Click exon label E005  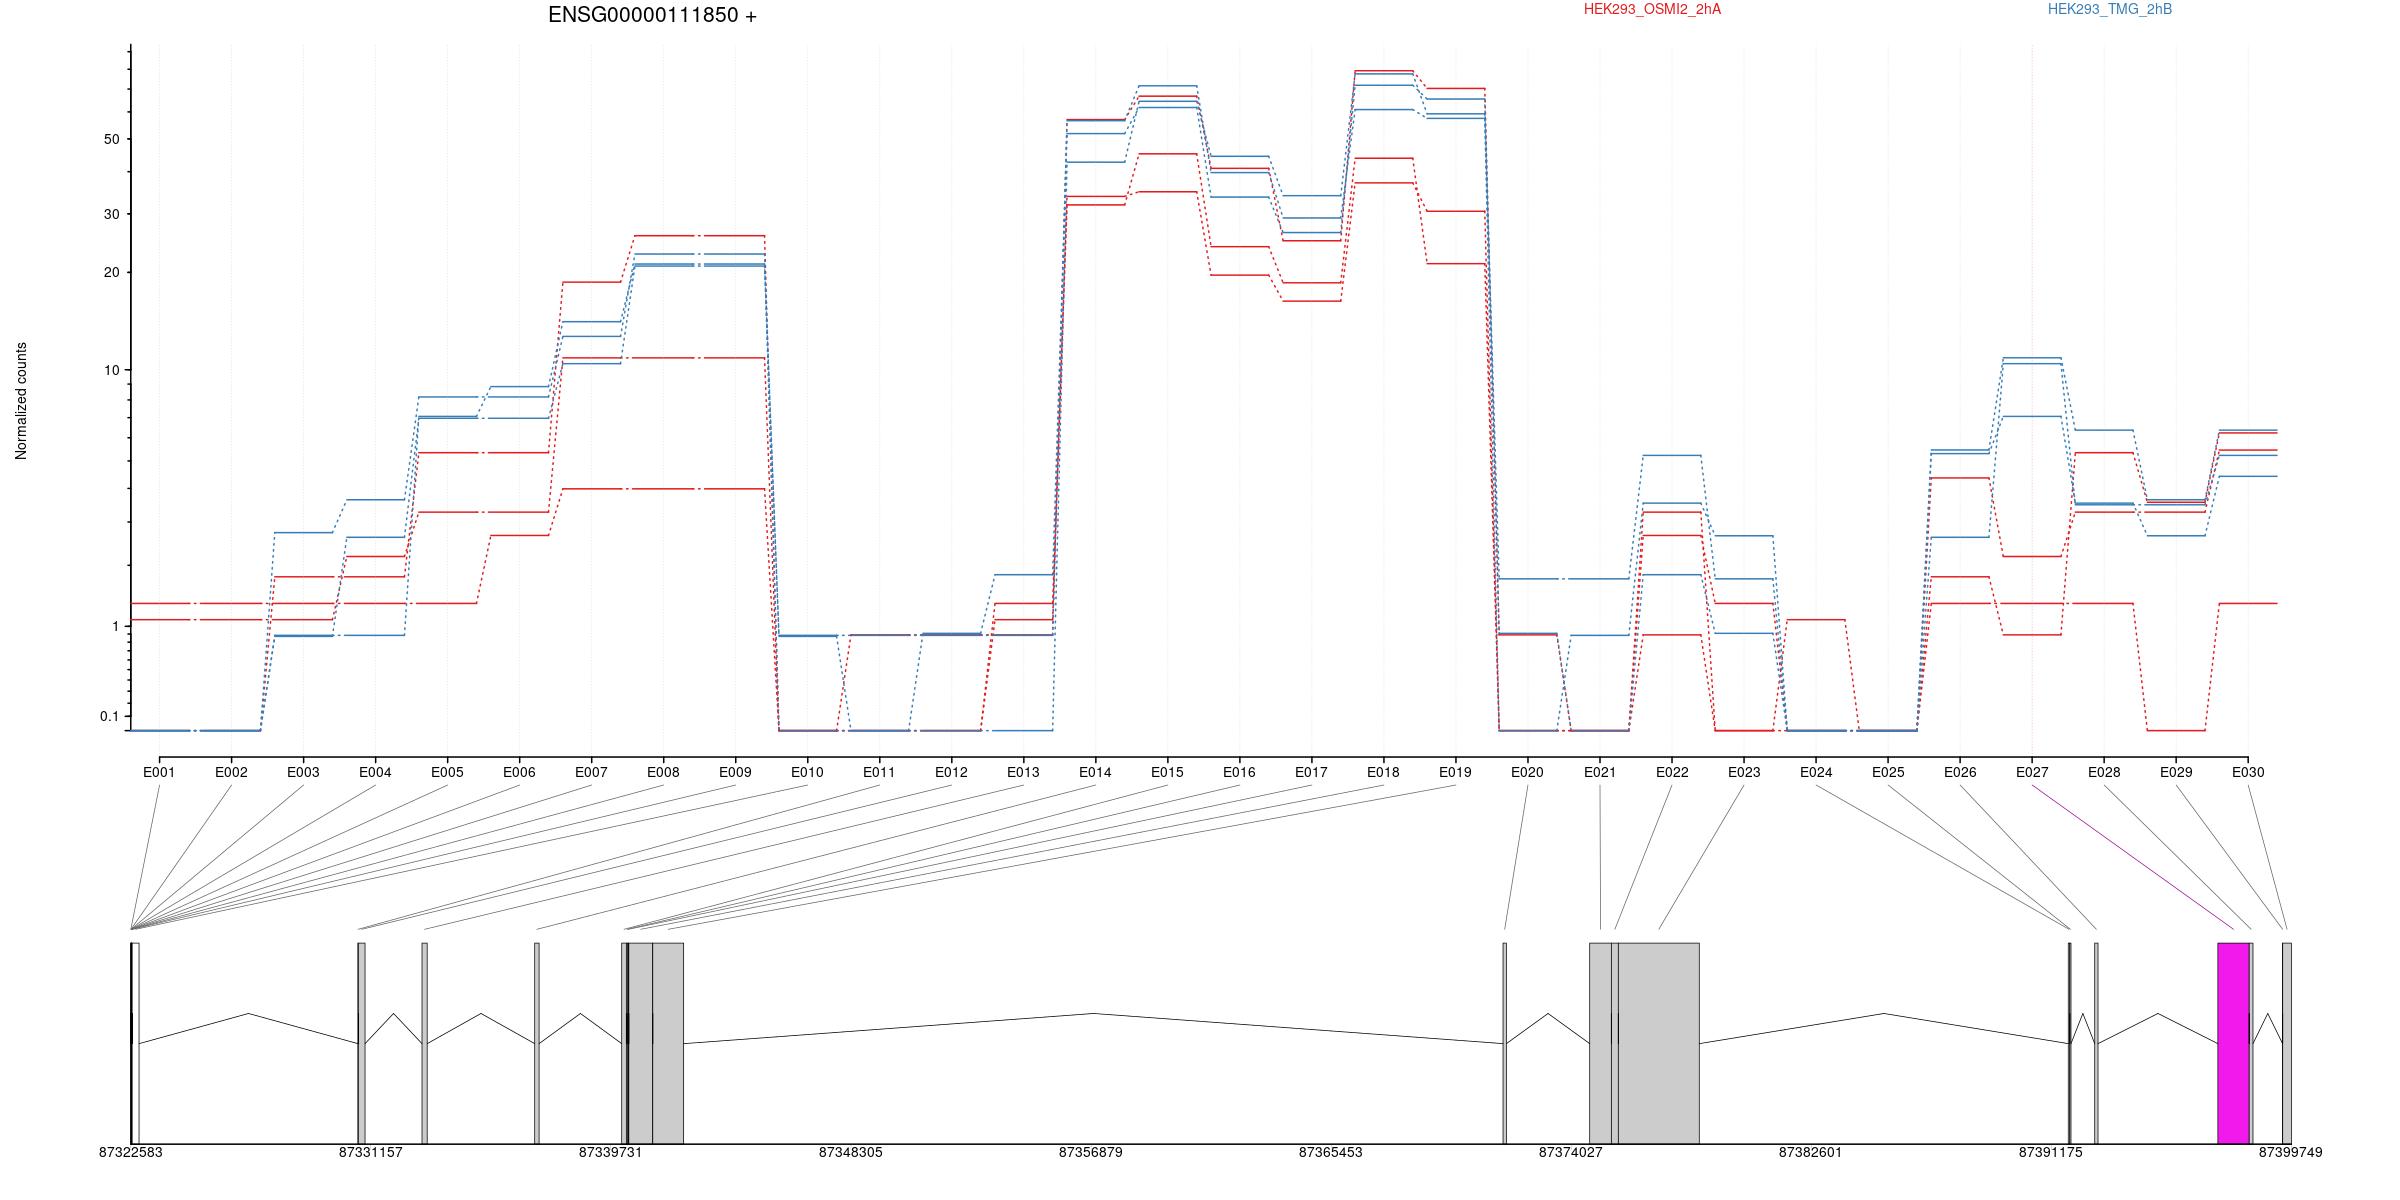pyautogui.click(x=447, y=772)
